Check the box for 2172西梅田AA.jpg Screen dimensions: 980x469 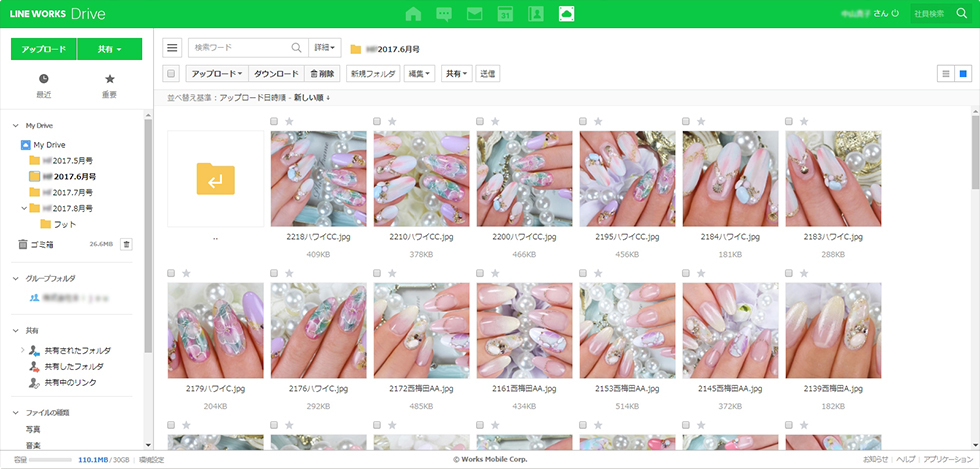click(377, 273)
